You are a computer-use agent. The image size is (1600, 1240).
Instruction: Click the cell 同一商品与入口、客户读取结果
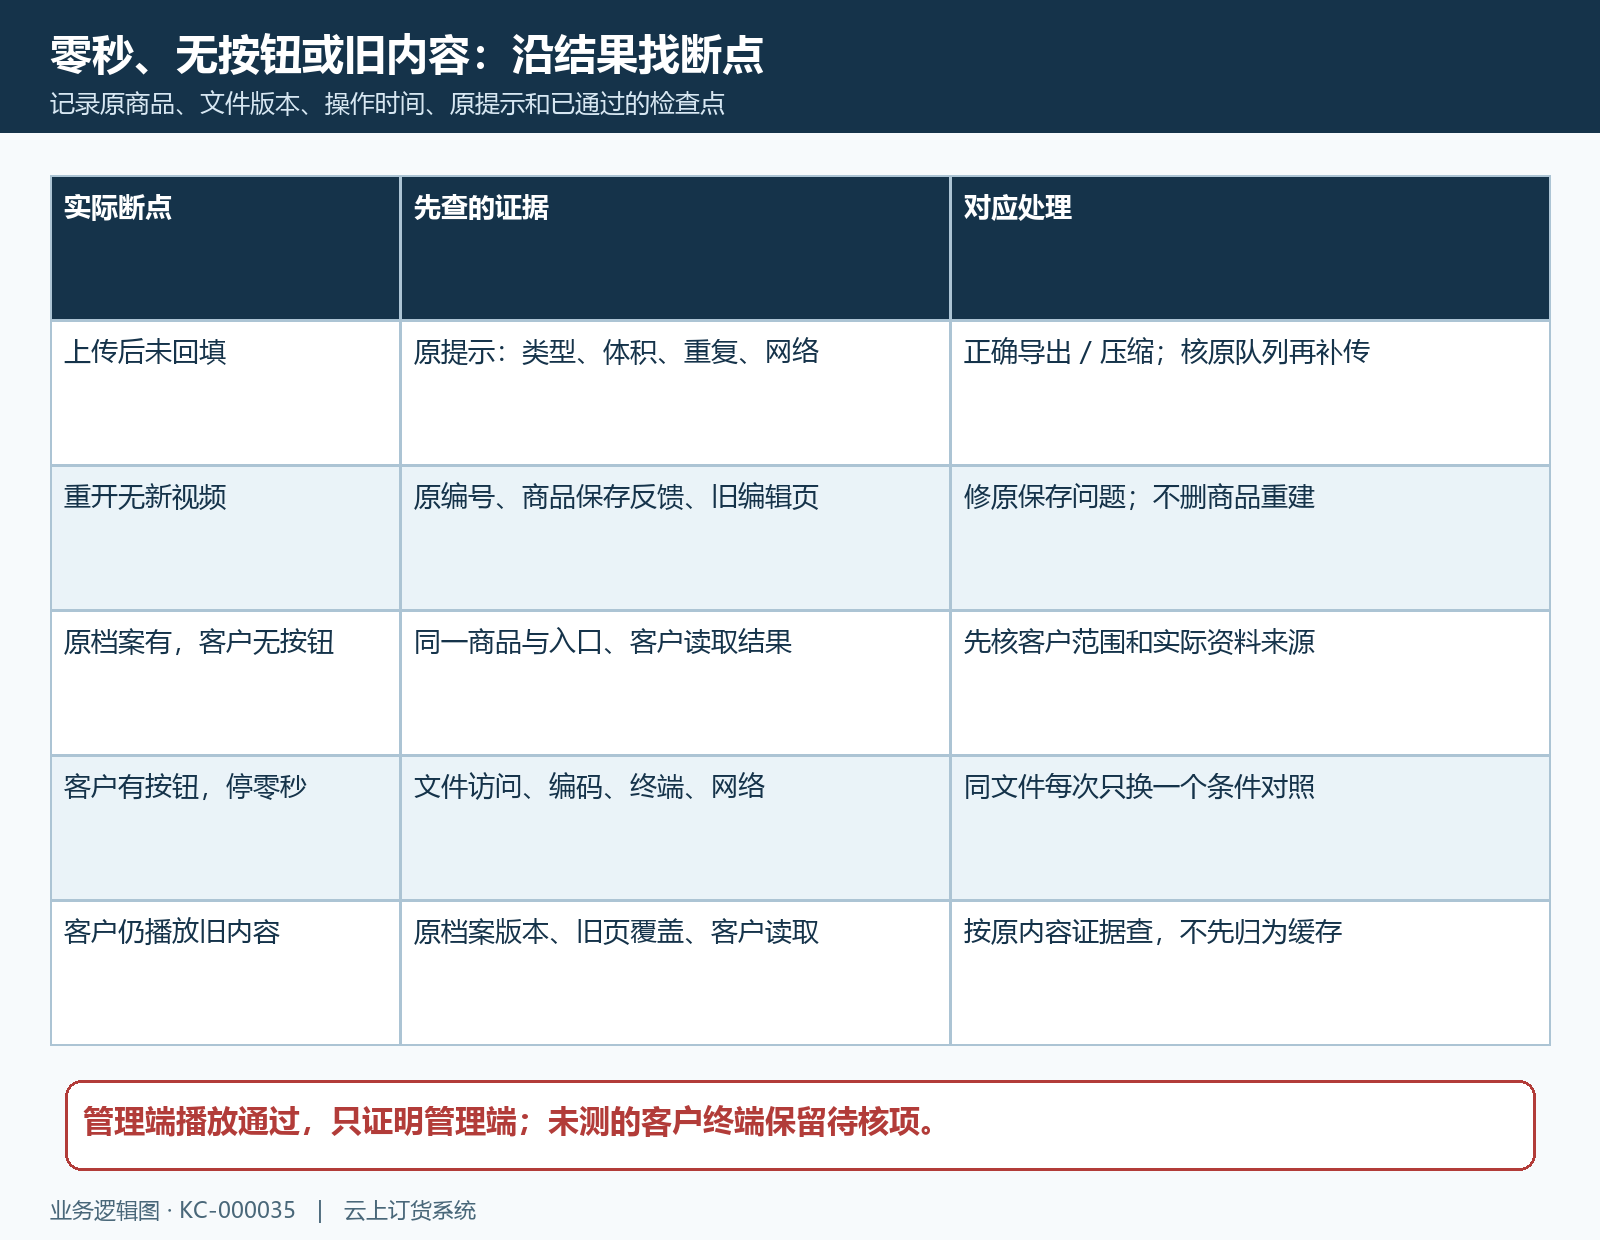(x=675, y=683)
